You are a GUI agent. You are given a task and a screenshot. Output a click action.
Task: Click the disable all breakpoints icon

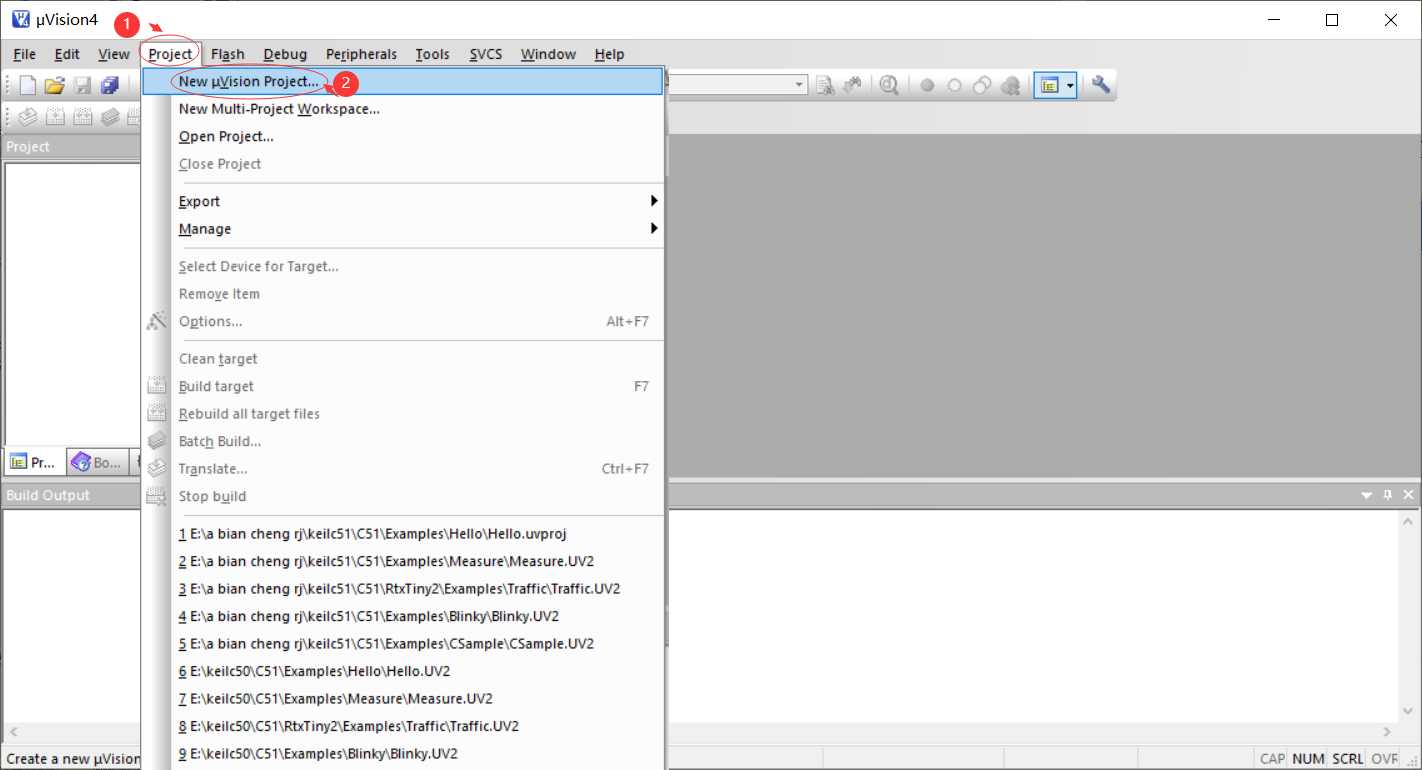(x=982, y=86)
